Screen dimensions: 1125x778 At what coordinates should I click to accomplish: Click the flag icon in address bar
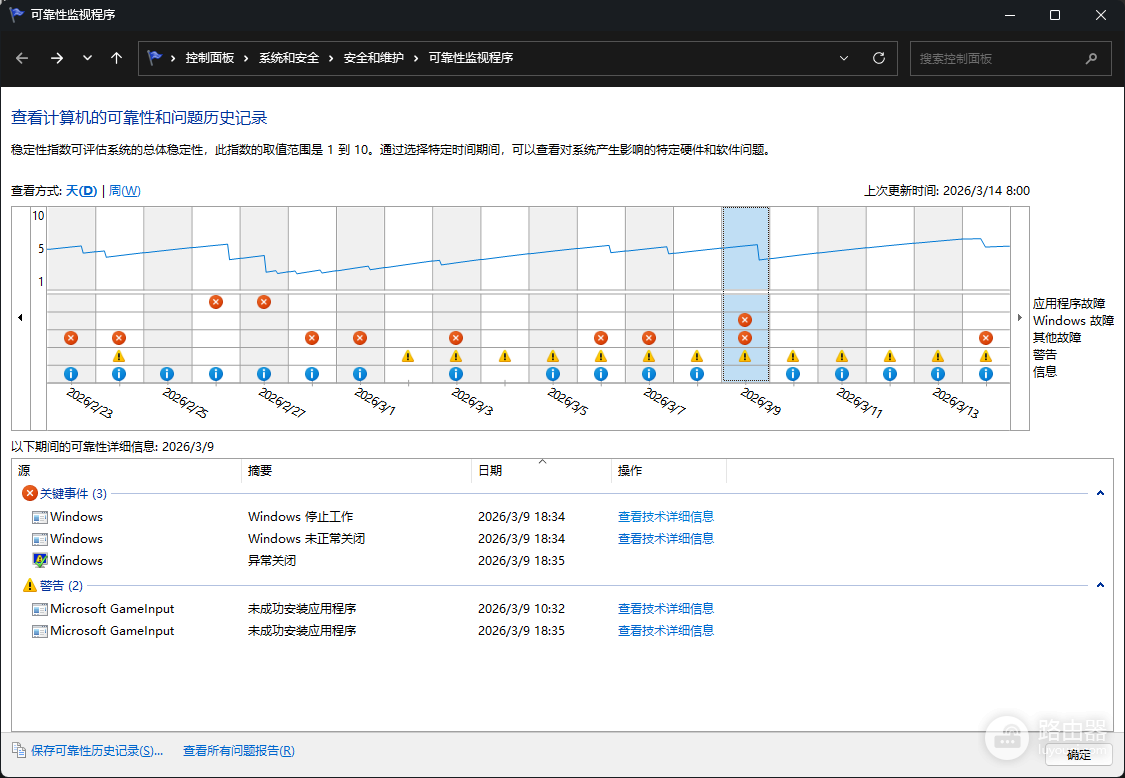pyautogui.click(x=154, y=57)
